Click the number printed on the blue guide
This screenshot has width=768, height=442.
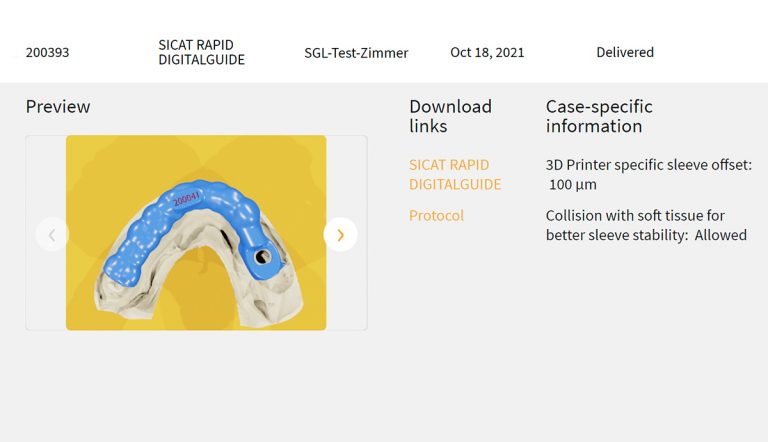(x=186, y=199)
